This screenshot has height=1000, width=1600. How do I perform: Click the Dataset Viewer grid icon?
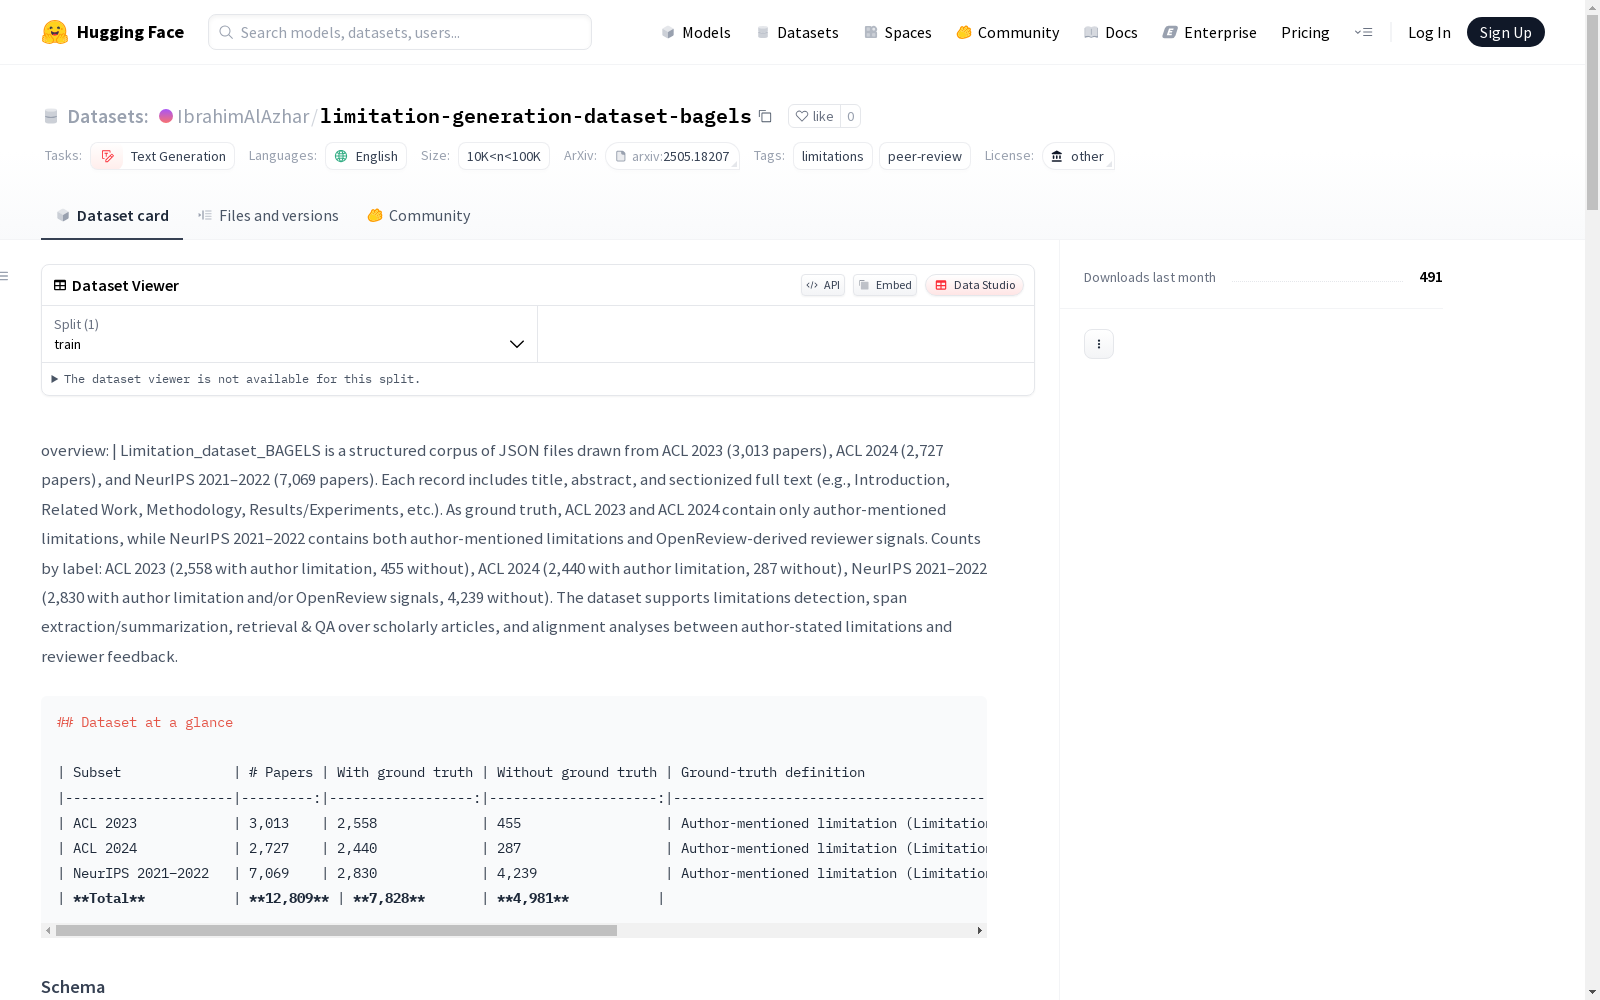[60, 285]
